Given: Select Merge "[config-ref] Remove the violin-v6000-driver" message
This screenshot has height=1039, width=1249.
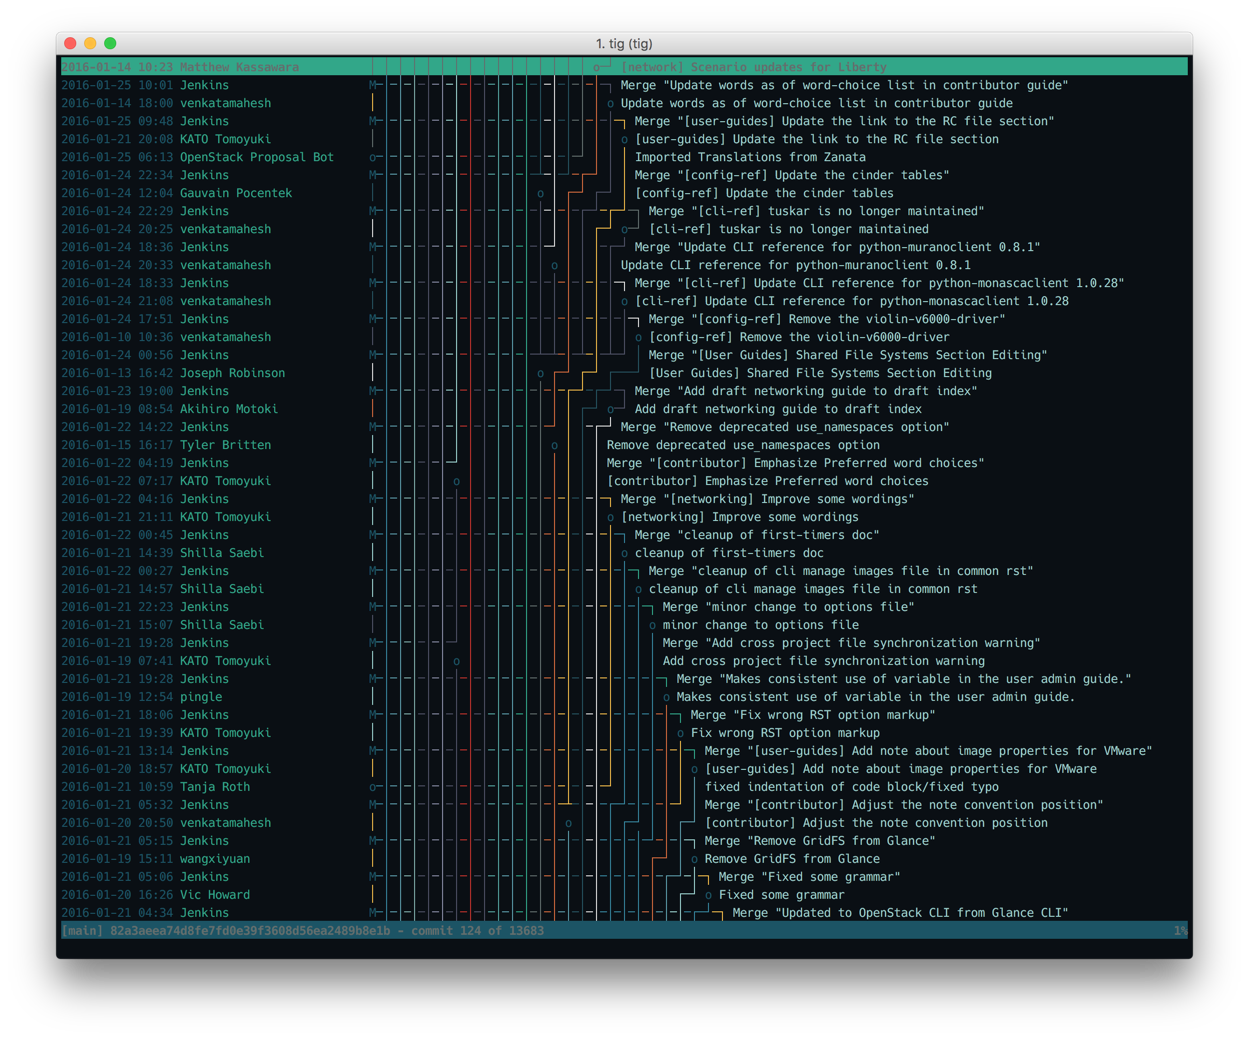Looking at the screenshot, I should [827, 319].
